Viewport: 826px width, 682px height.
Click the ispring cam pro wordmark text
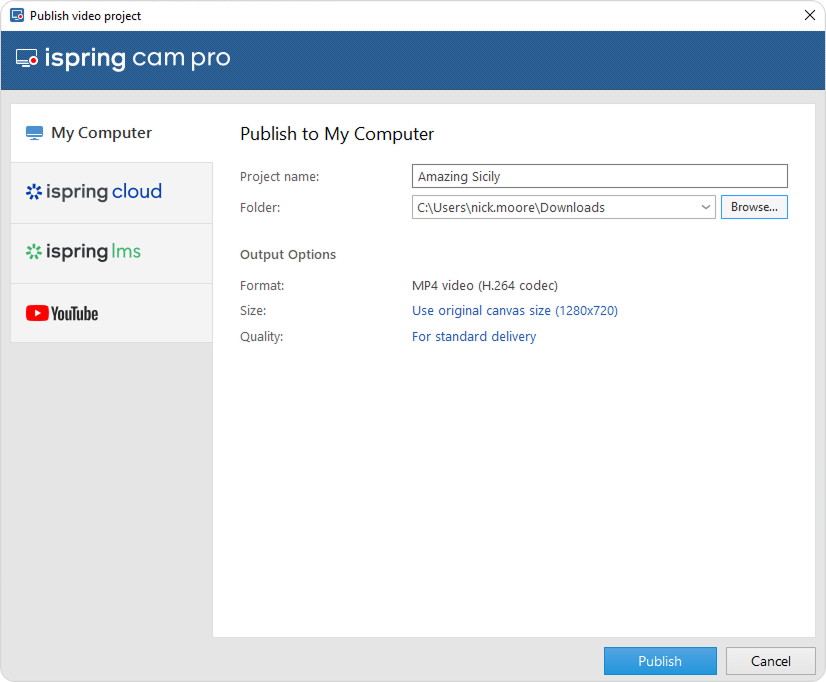137,59
